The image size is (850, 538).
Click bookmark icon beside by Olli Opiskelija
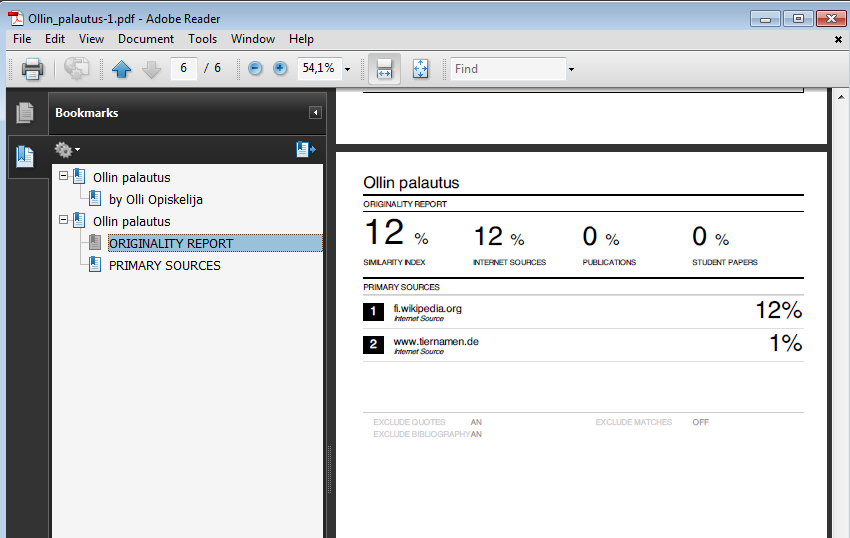coord(94,199)
